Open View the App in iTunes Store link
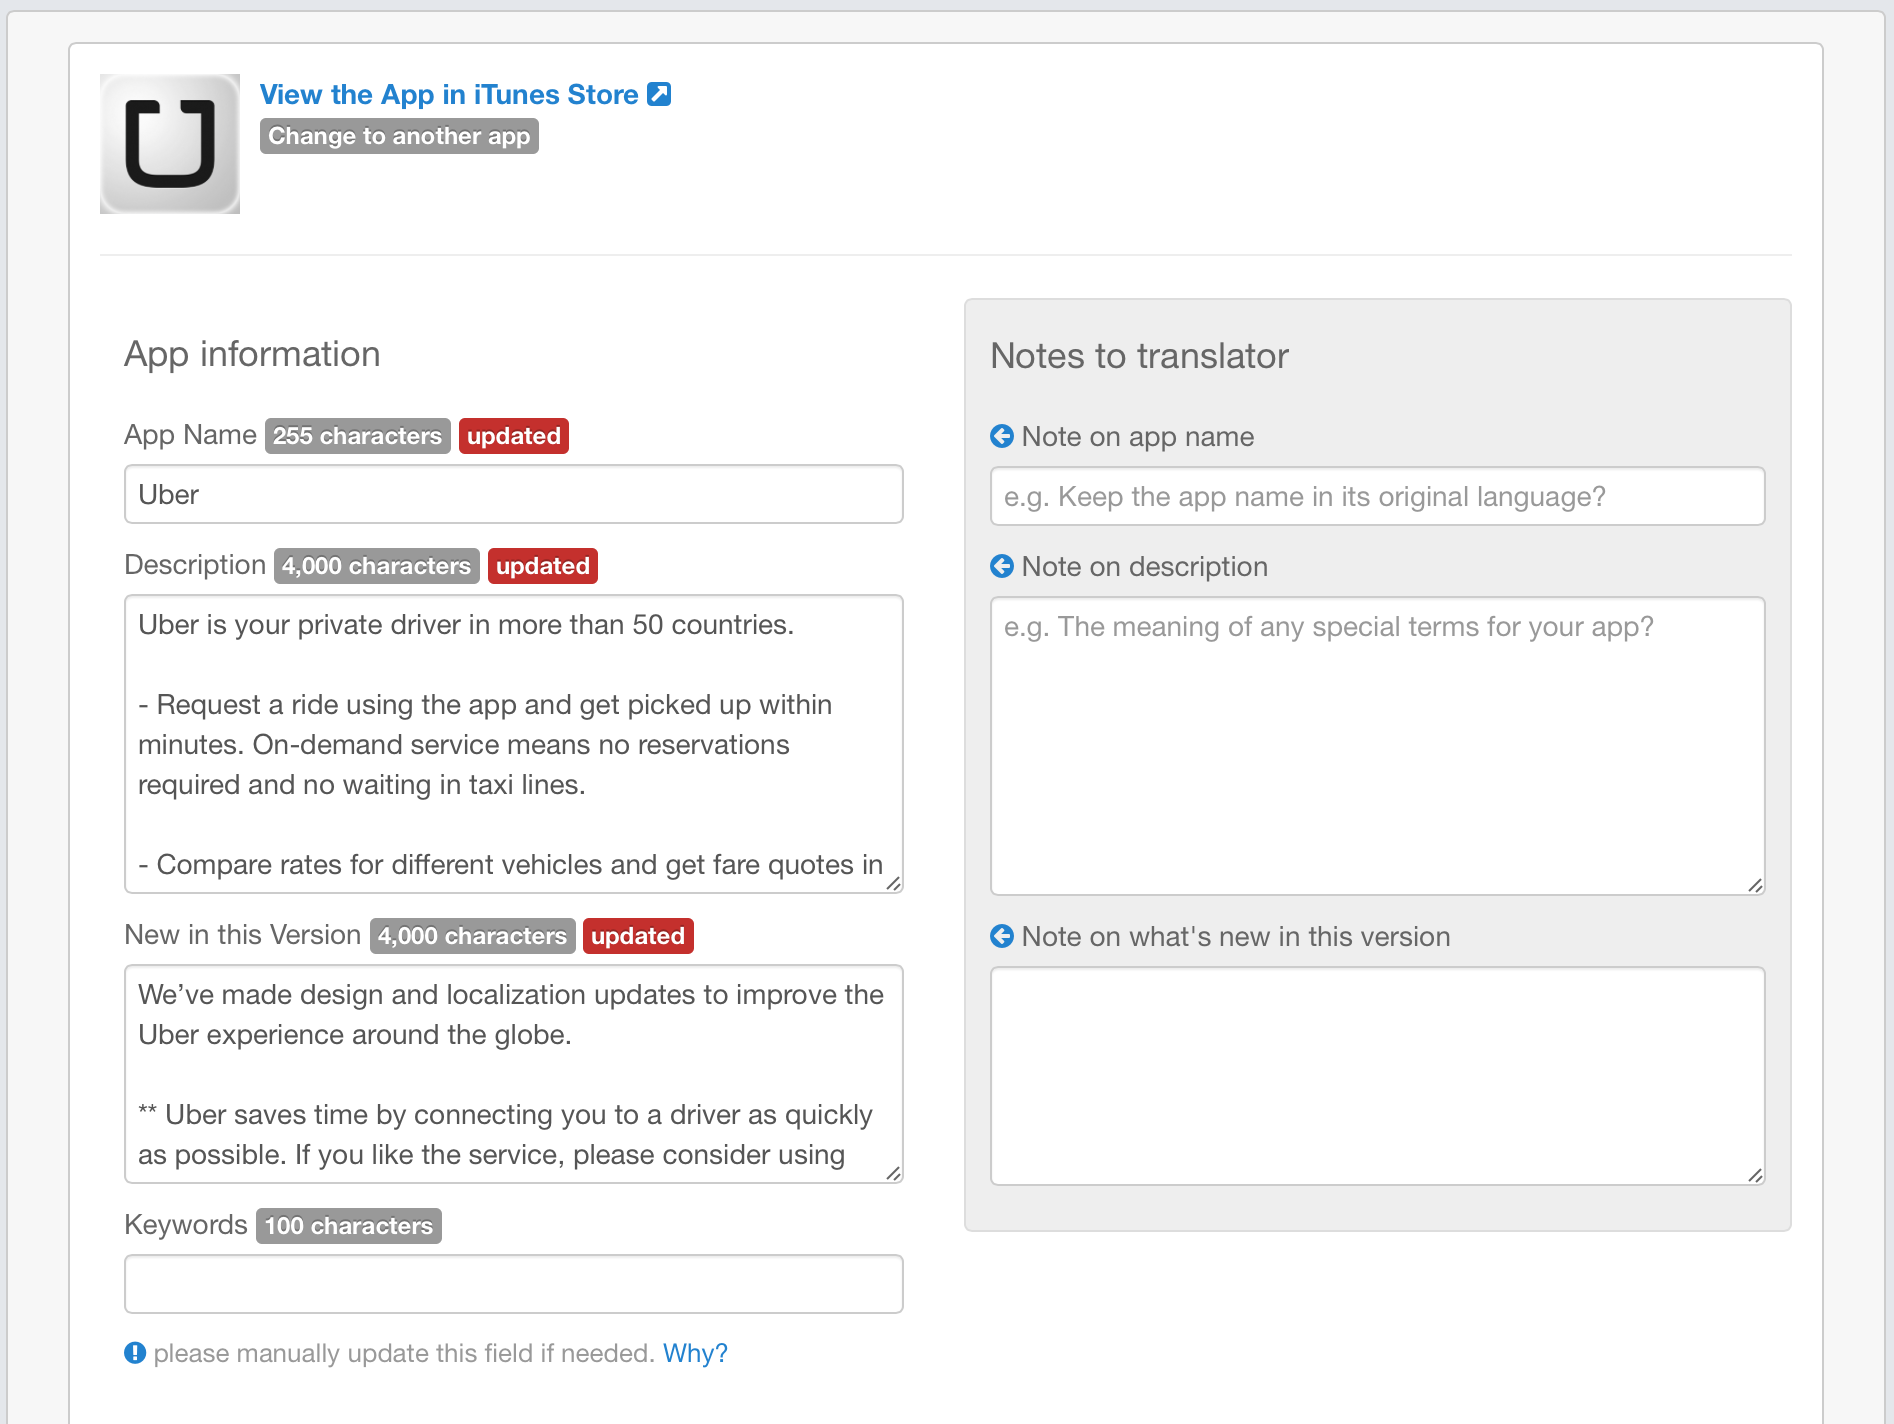 coord(449,94)
